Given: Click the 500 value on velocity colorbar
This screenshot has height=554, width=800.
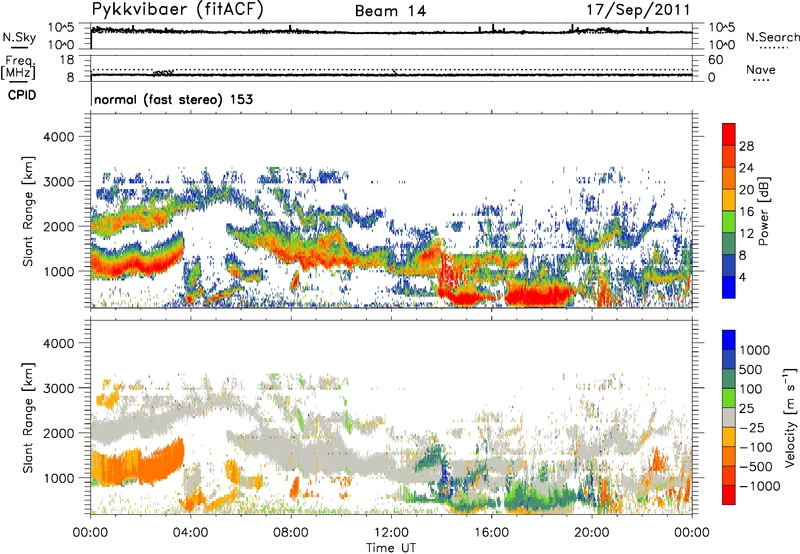Looking at the screenshot, I should pos(752,369).
